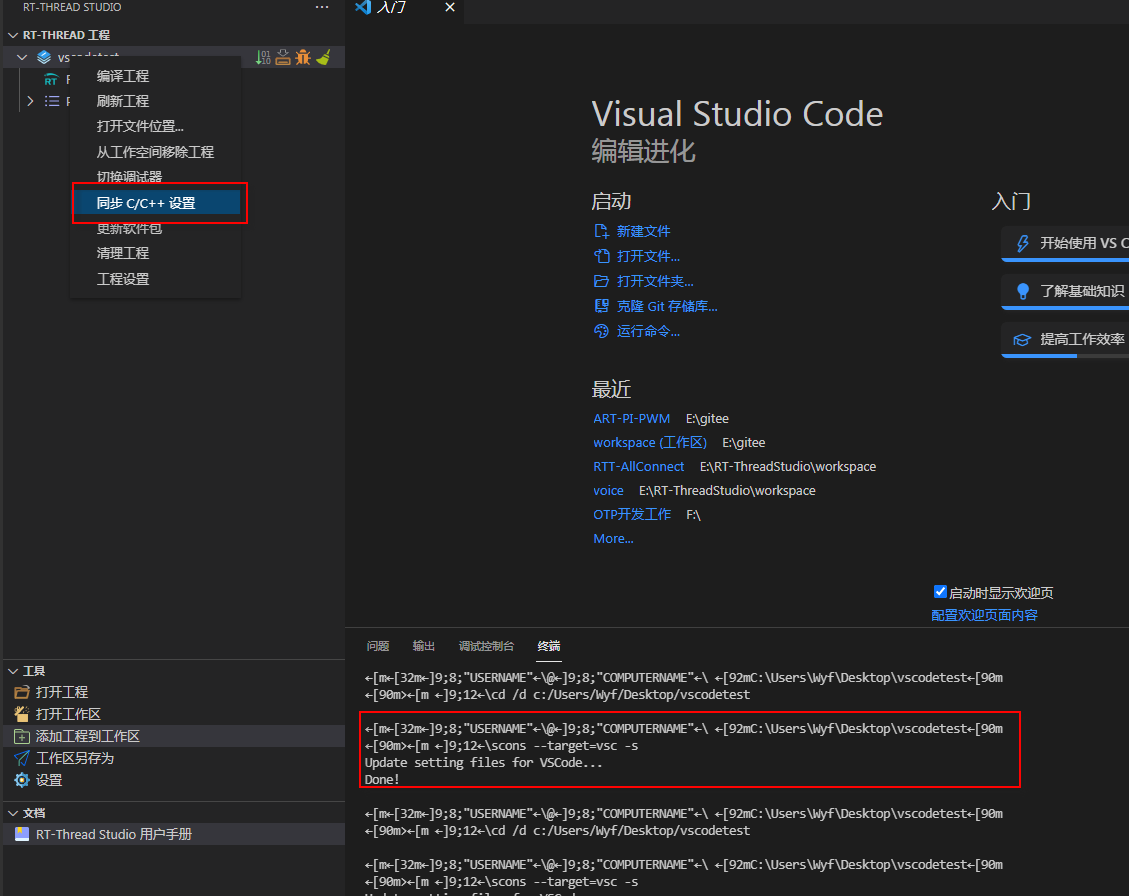1129x896 pixels.
Task: Click the build project icon (01/10 arrow)
Action: [x=263, y=57]
